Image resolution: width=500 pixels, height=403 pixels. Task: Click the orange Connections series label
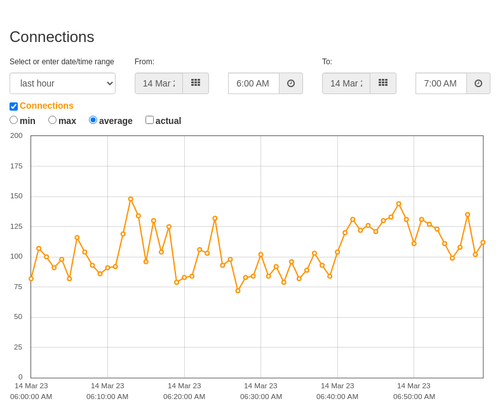(x=46, y=106)
